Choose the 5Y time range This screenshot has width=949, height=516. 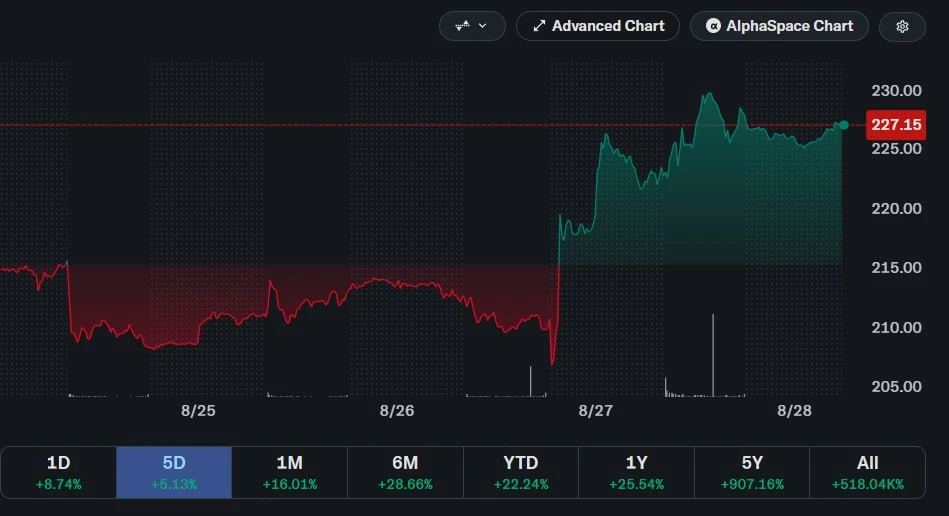752,472
